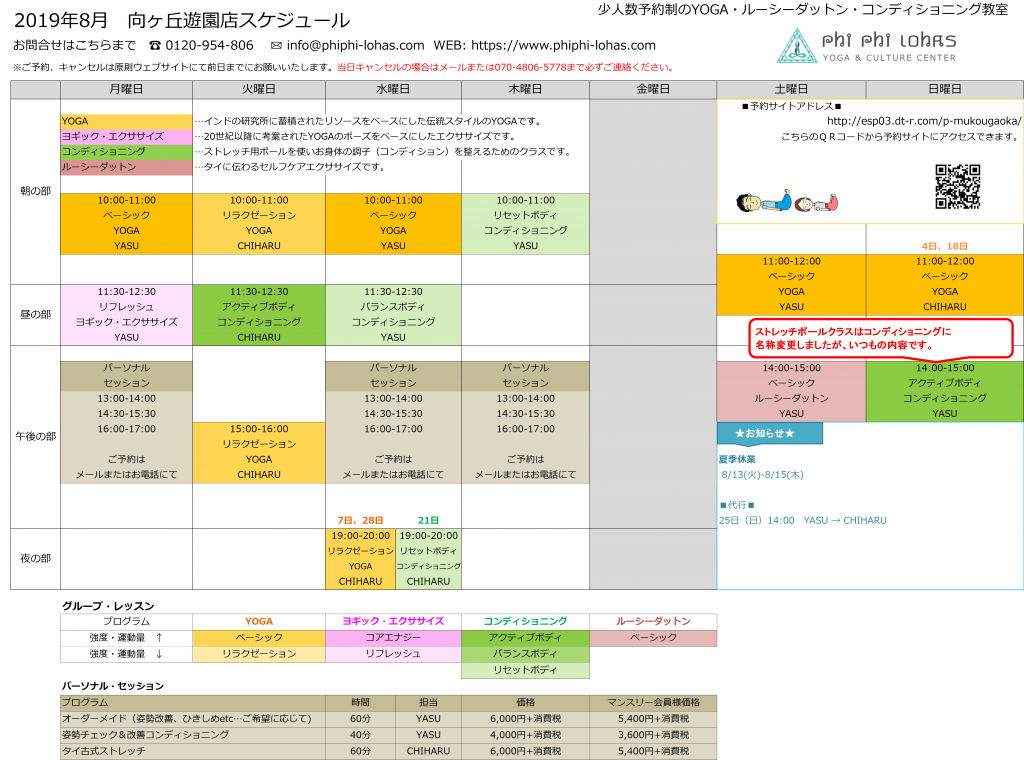Select the 火曜日 column header
This screenshot has width=1024, height=760.
click(x=259, y=89)
